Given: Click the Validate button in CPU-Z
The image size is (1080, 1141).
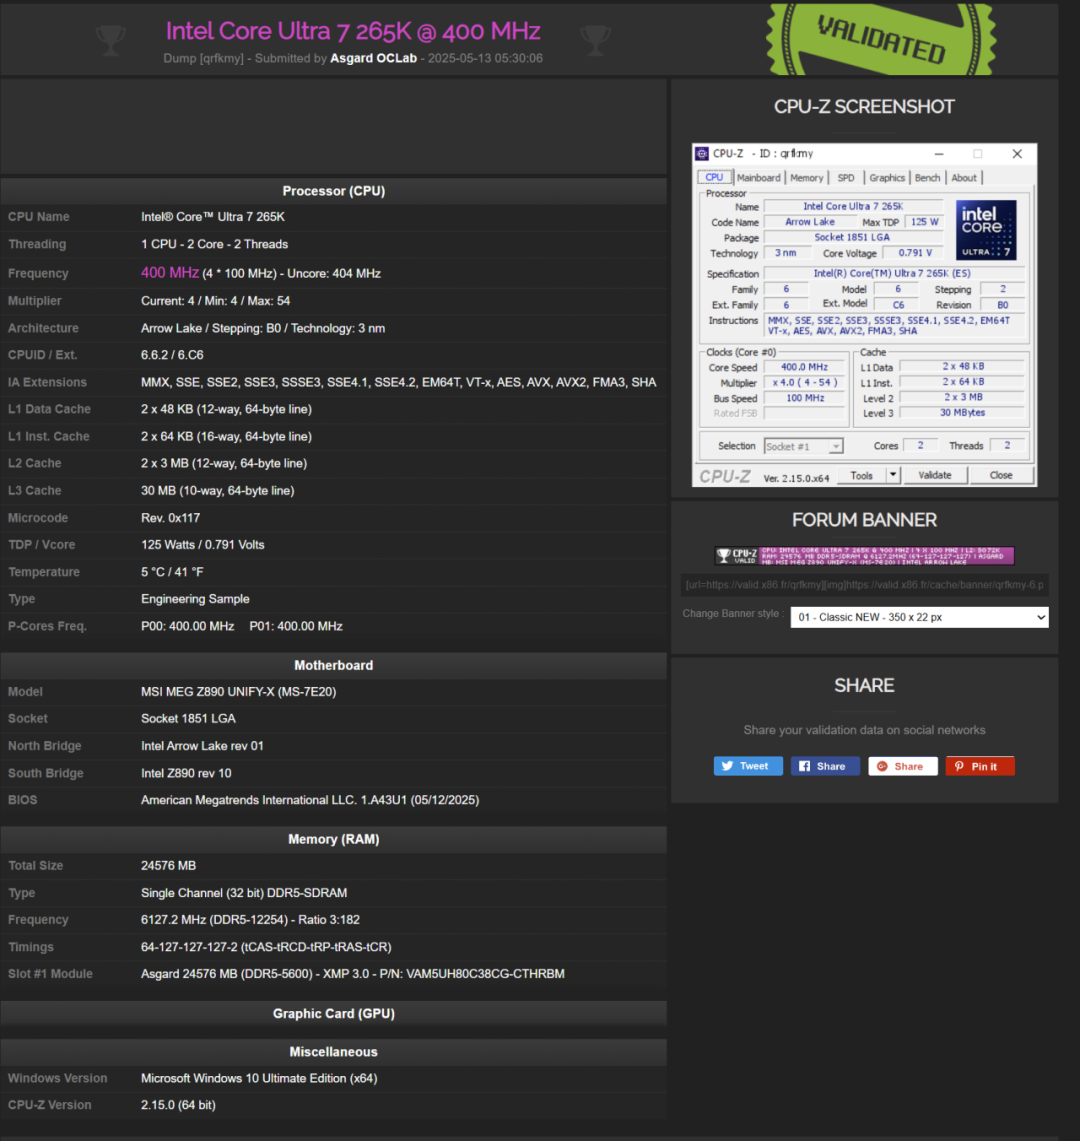Looking at the screenshot, I should pyautogui.click(x=934, y=475).
